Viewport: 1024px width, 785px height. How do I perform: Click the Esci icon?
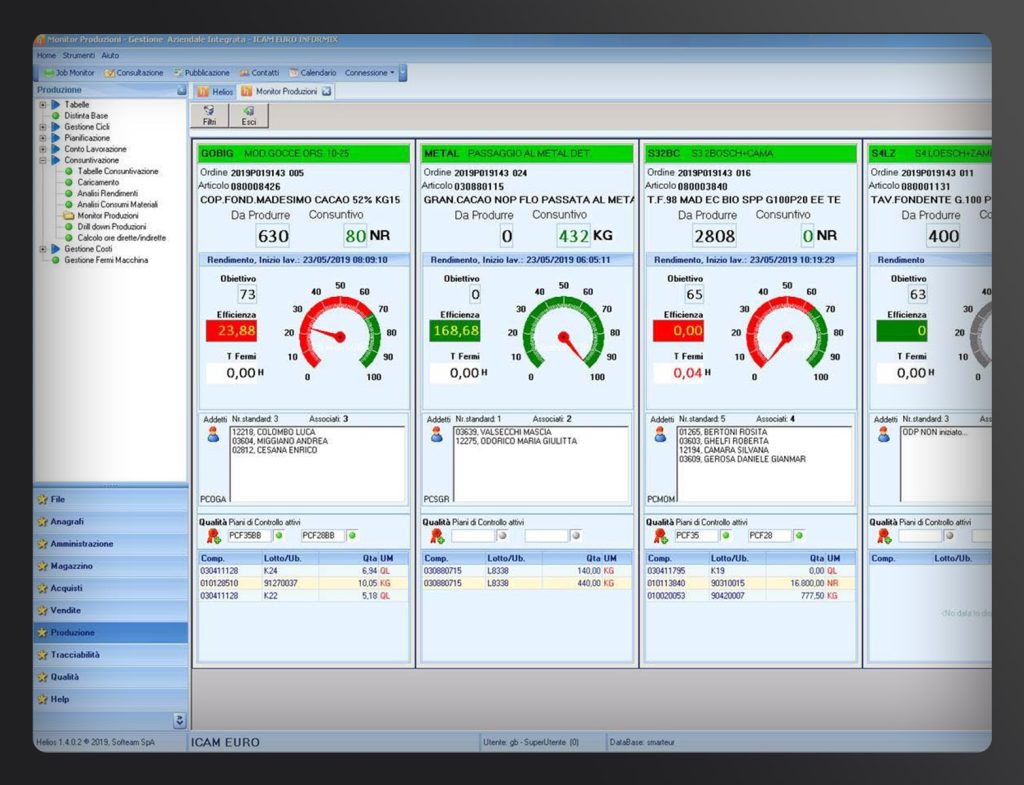click(248, 110)
